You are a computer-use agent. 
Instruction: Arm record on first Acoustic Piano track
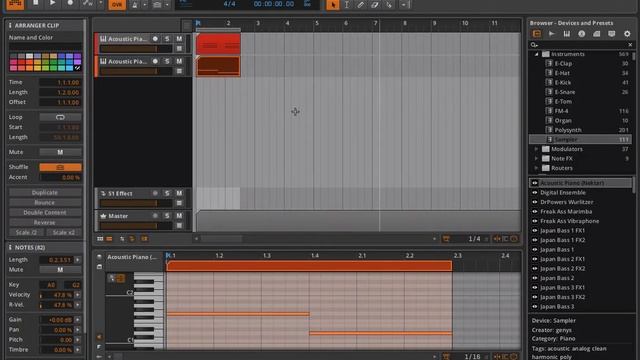[x=155, y=39]
